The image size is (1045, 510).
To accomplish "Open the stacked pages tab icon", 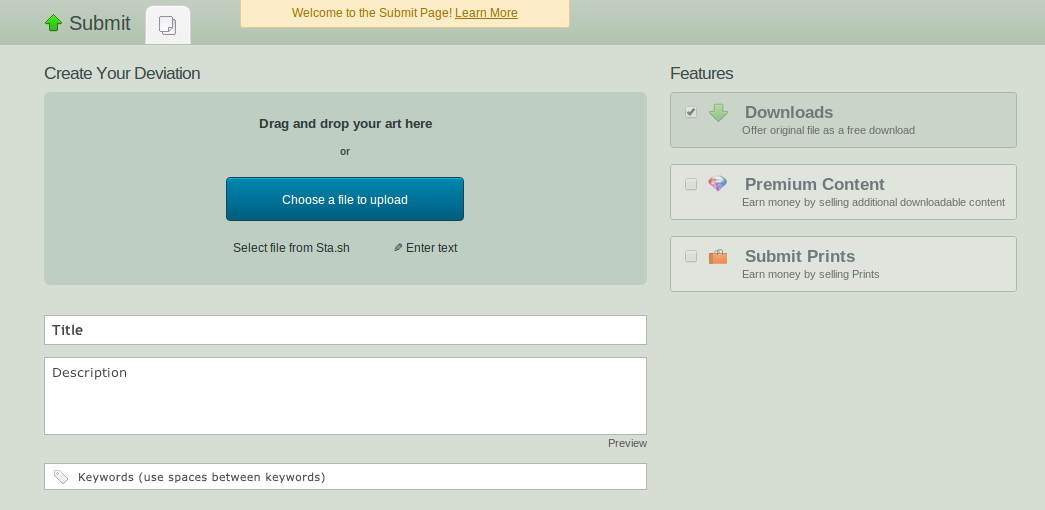I will point(168,25).
